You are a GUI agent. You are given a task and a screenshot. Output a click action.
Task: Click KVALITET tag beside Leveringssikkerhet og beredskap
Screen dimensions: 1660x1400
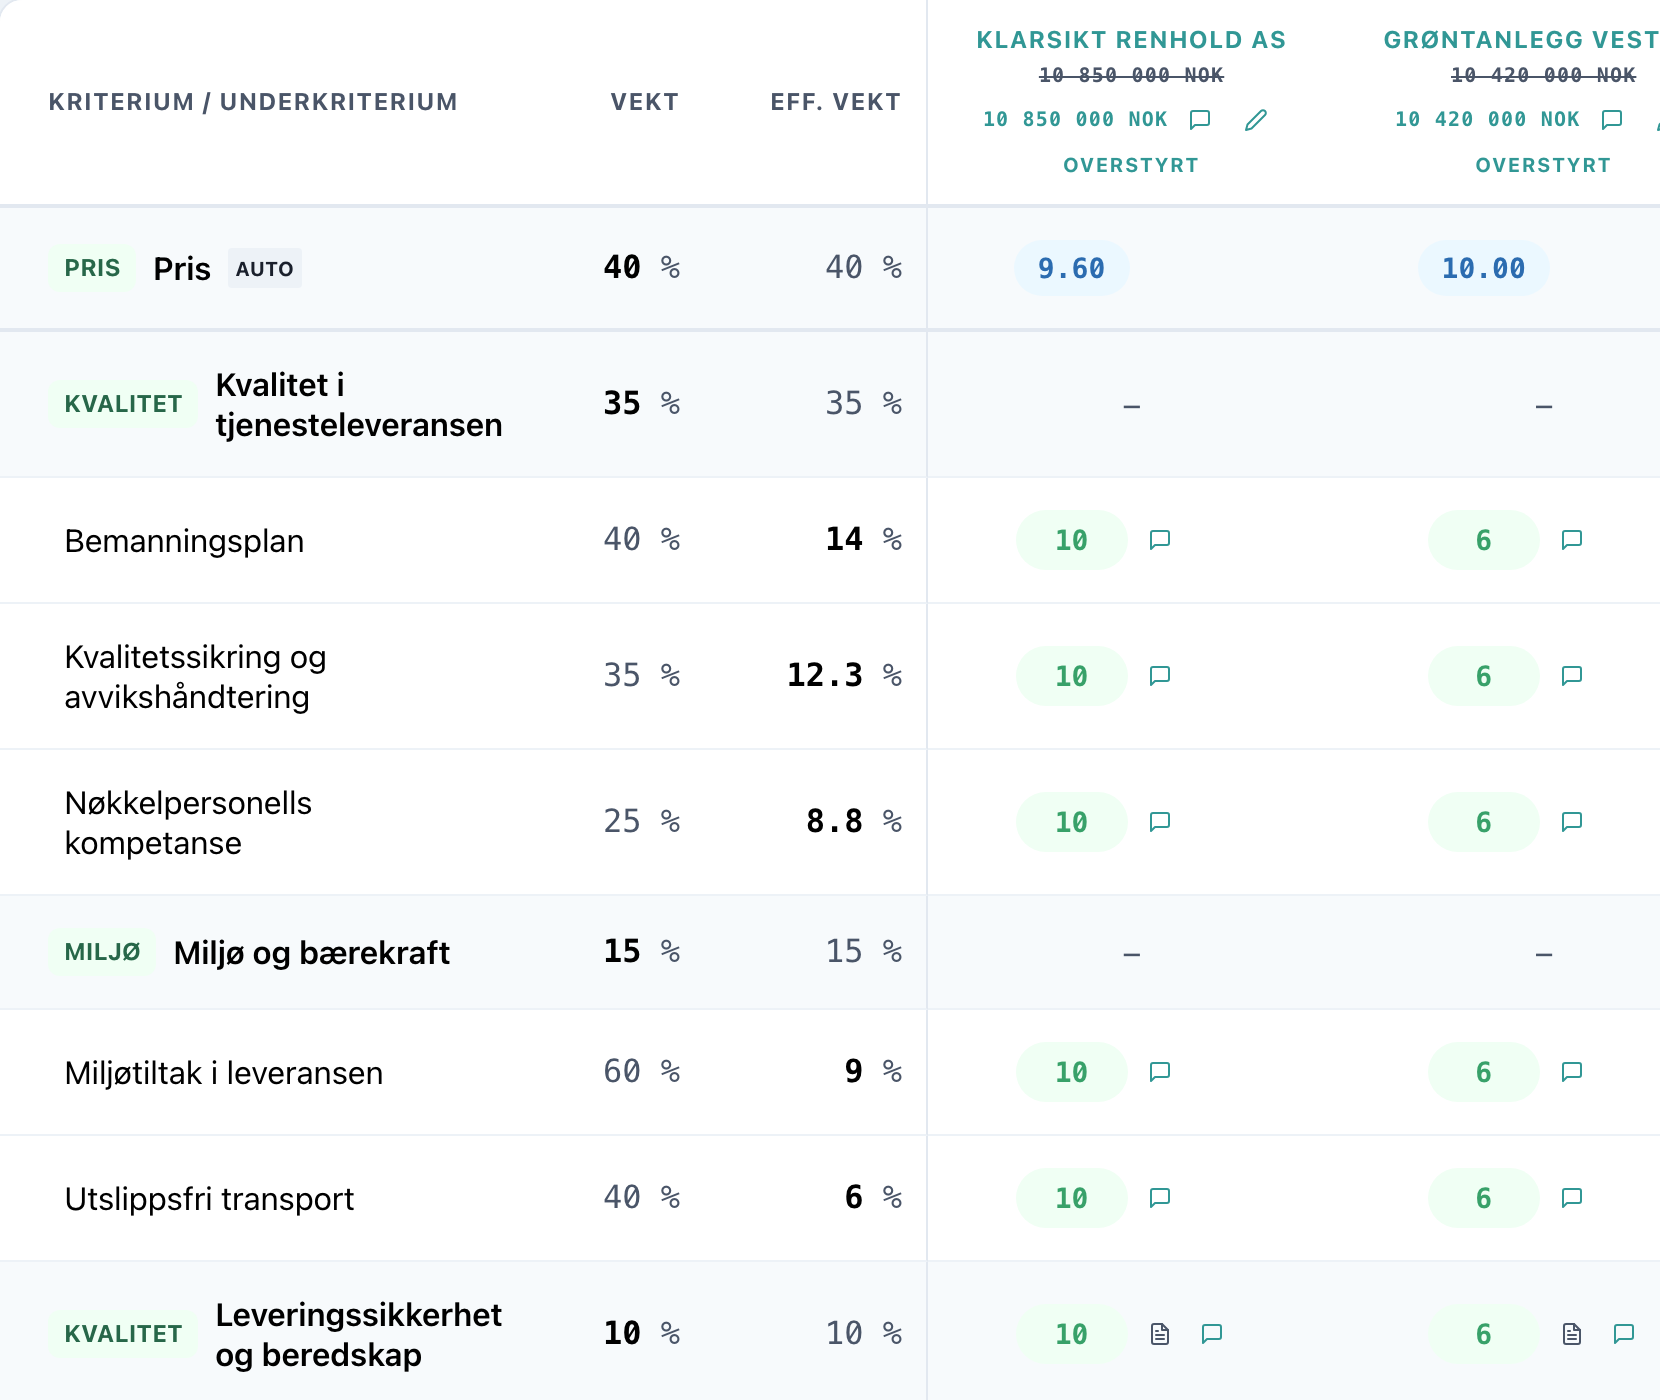(123, 1334)
